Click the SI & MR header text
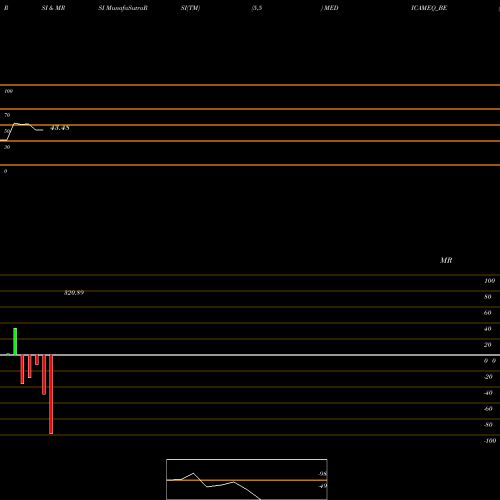Viewport: 500px width, 500px height. tap(53, 8)
